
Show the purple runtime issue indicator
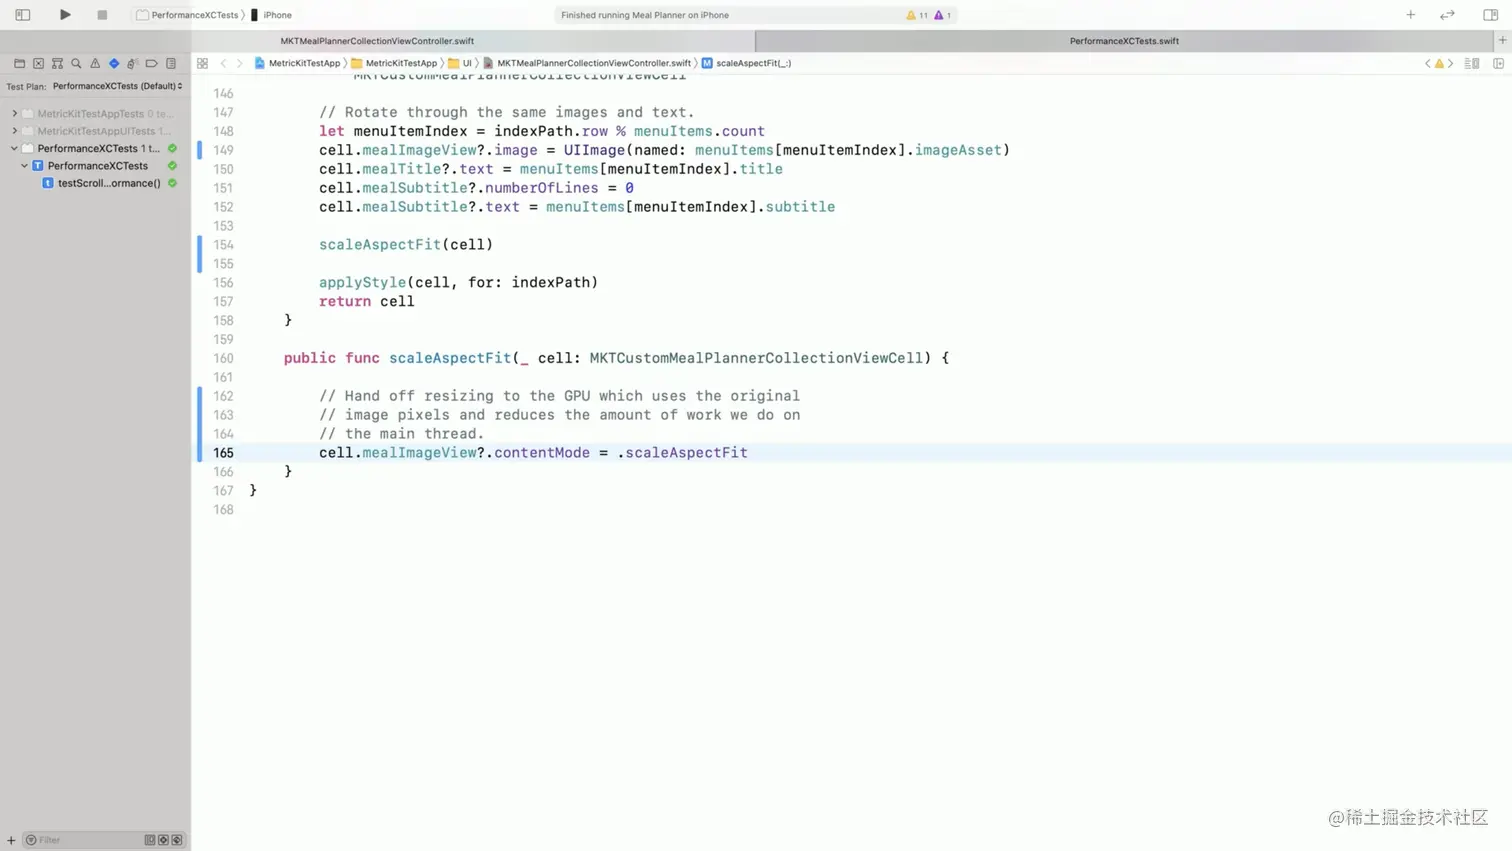pyautogui.click(x=942, y=15)
